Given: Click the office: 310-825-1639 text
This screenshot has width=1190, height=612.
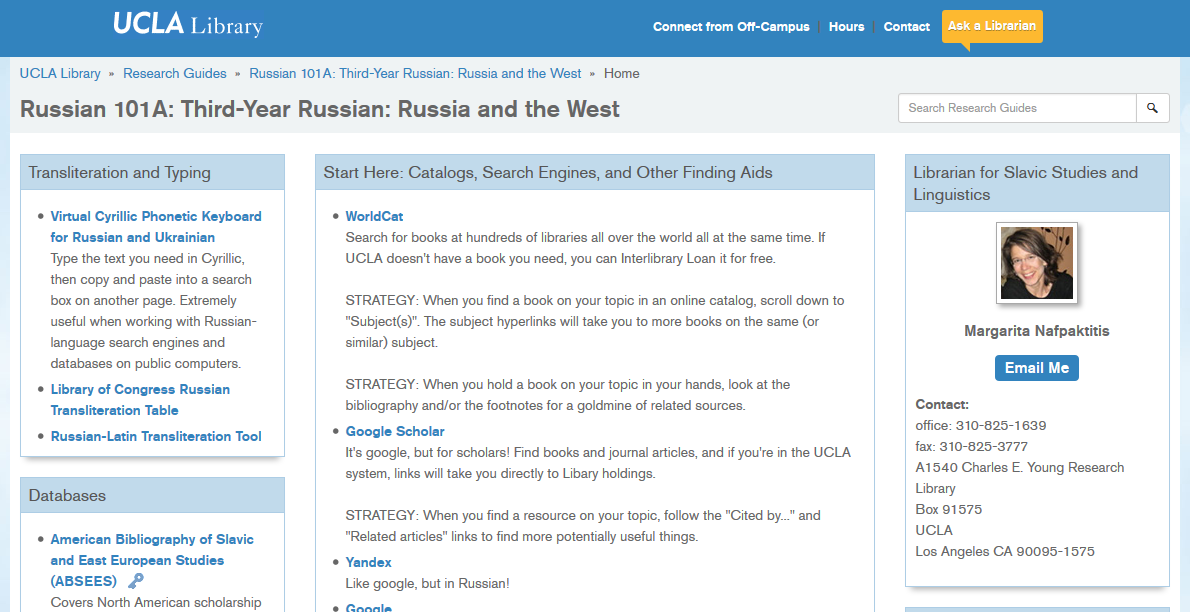Looking at the screenshot, I should coord(981,425).
